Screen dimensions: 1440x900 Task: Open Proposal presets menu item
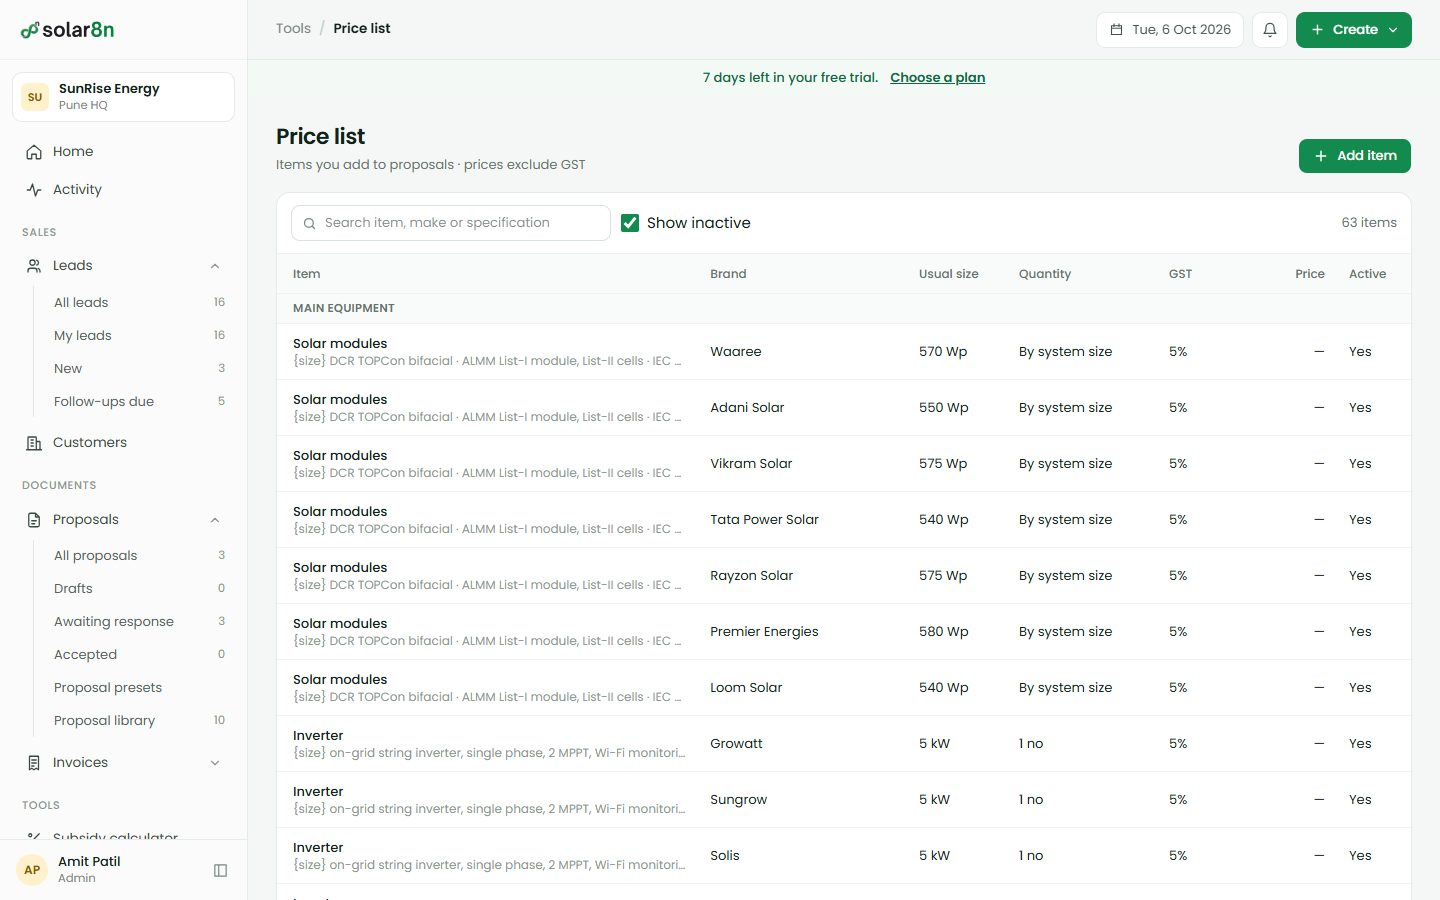(139, 688)
